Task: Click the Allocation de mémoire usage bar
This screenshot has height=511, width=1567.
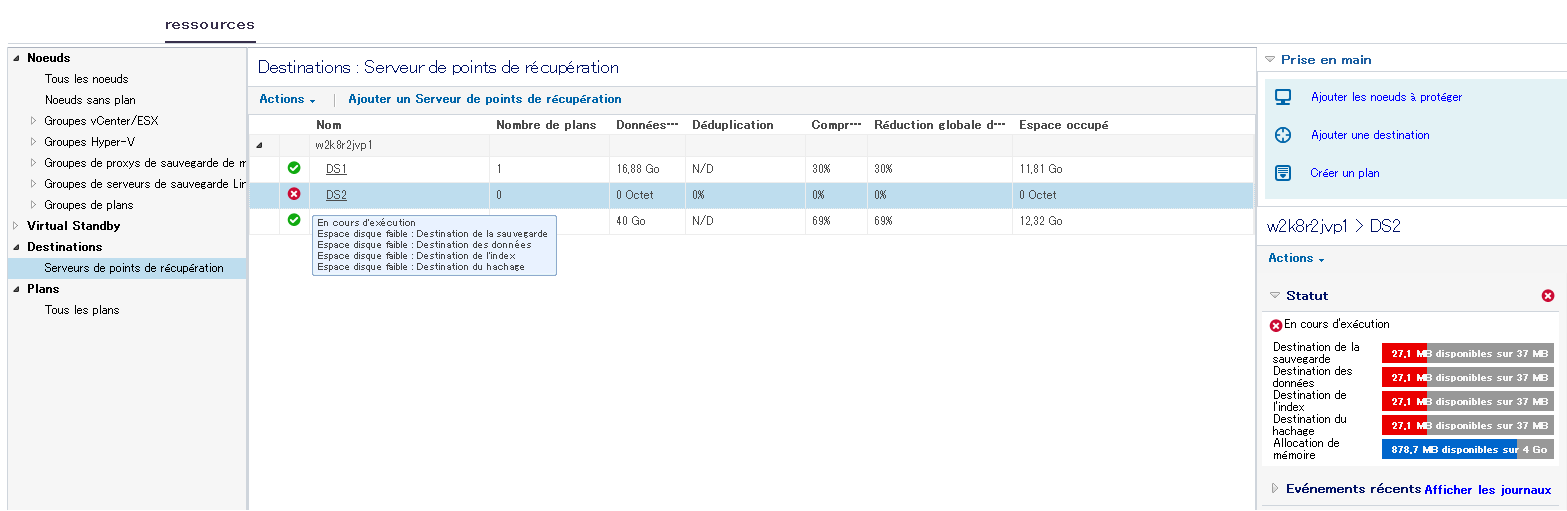Action: 1467,449
